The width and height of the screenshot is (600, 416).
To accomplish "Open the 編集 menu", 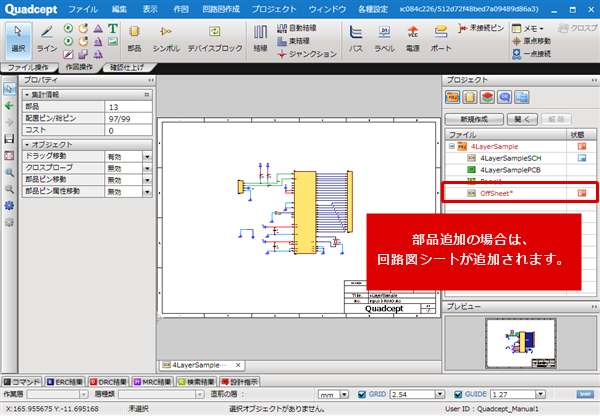I will pyautogui.click(x=119, y=9).
